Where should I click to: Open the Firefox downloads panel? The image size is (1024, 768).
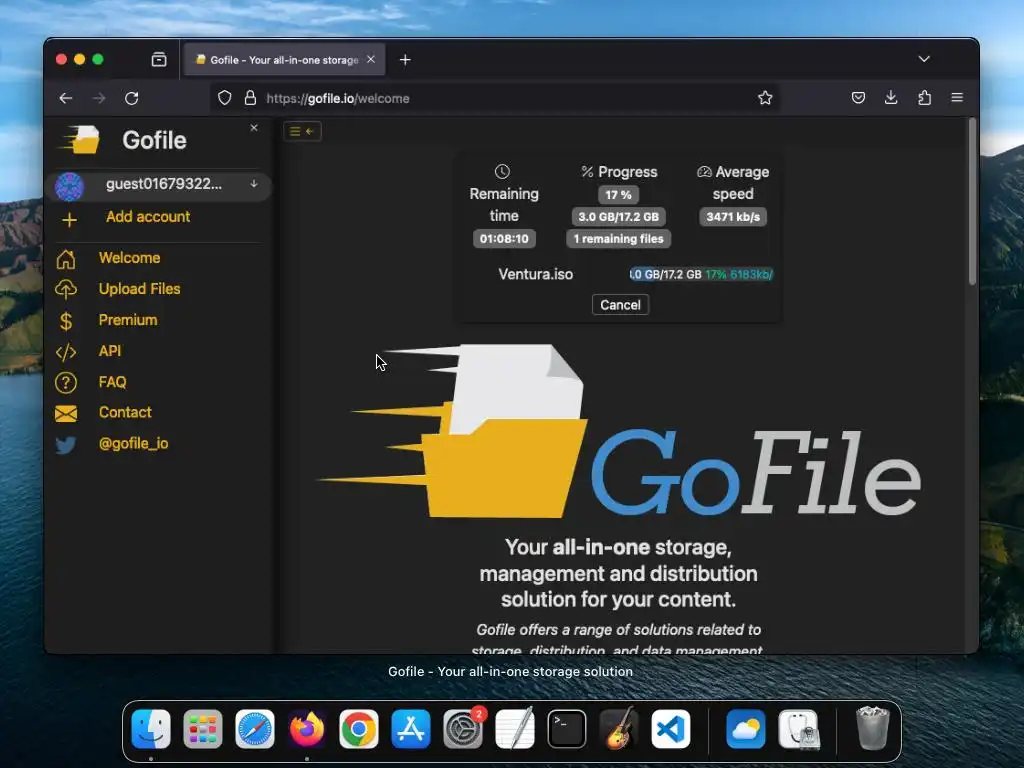pos(891,98)
